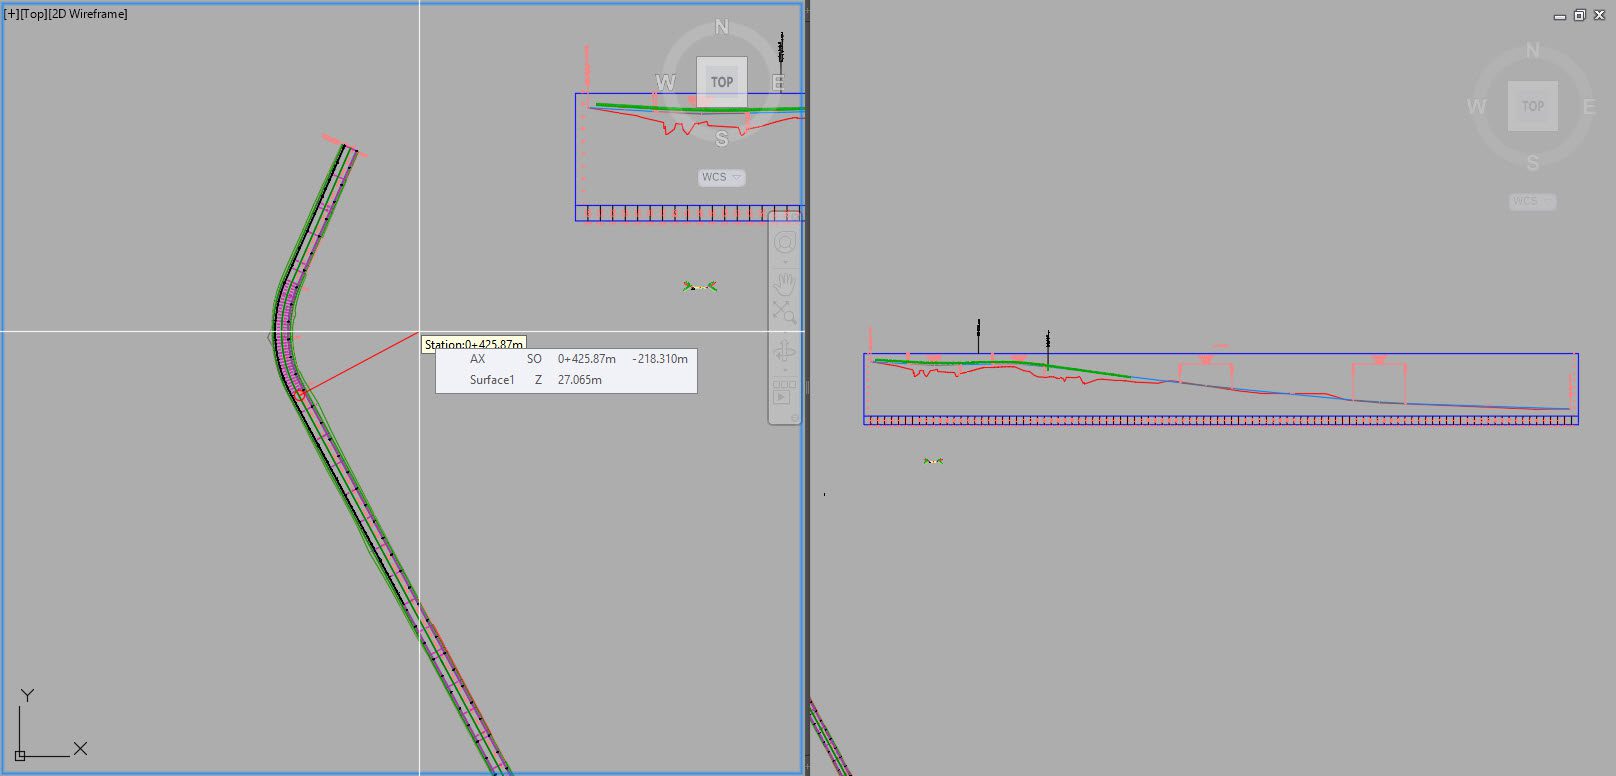Image resolution: width=1616 pixels, height=776 pixels.
Task: Open the [+] viewport controls menu
Action: (11, 14)
